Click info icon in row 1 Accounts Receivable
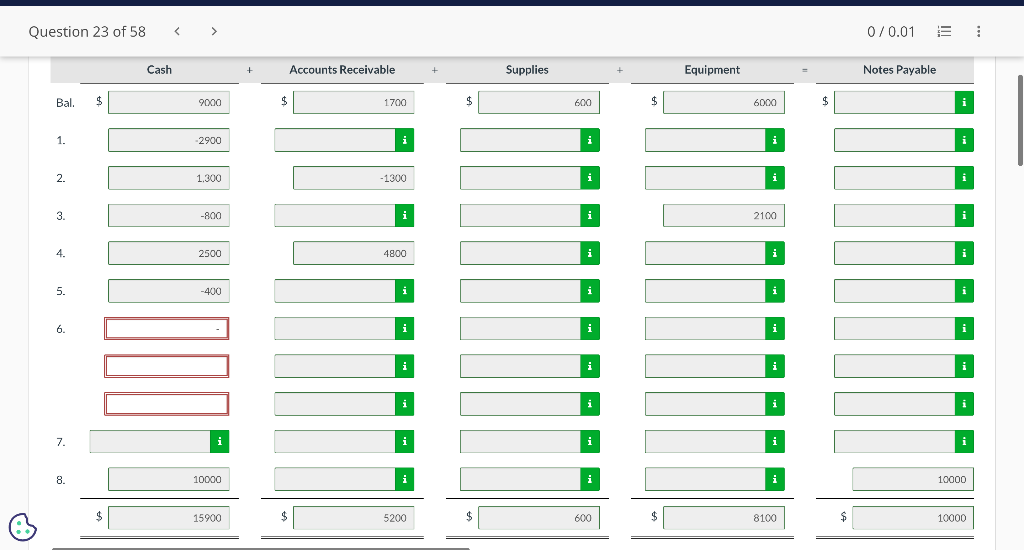The width and height of the screenshot is (1024, 550). (404, 140)
